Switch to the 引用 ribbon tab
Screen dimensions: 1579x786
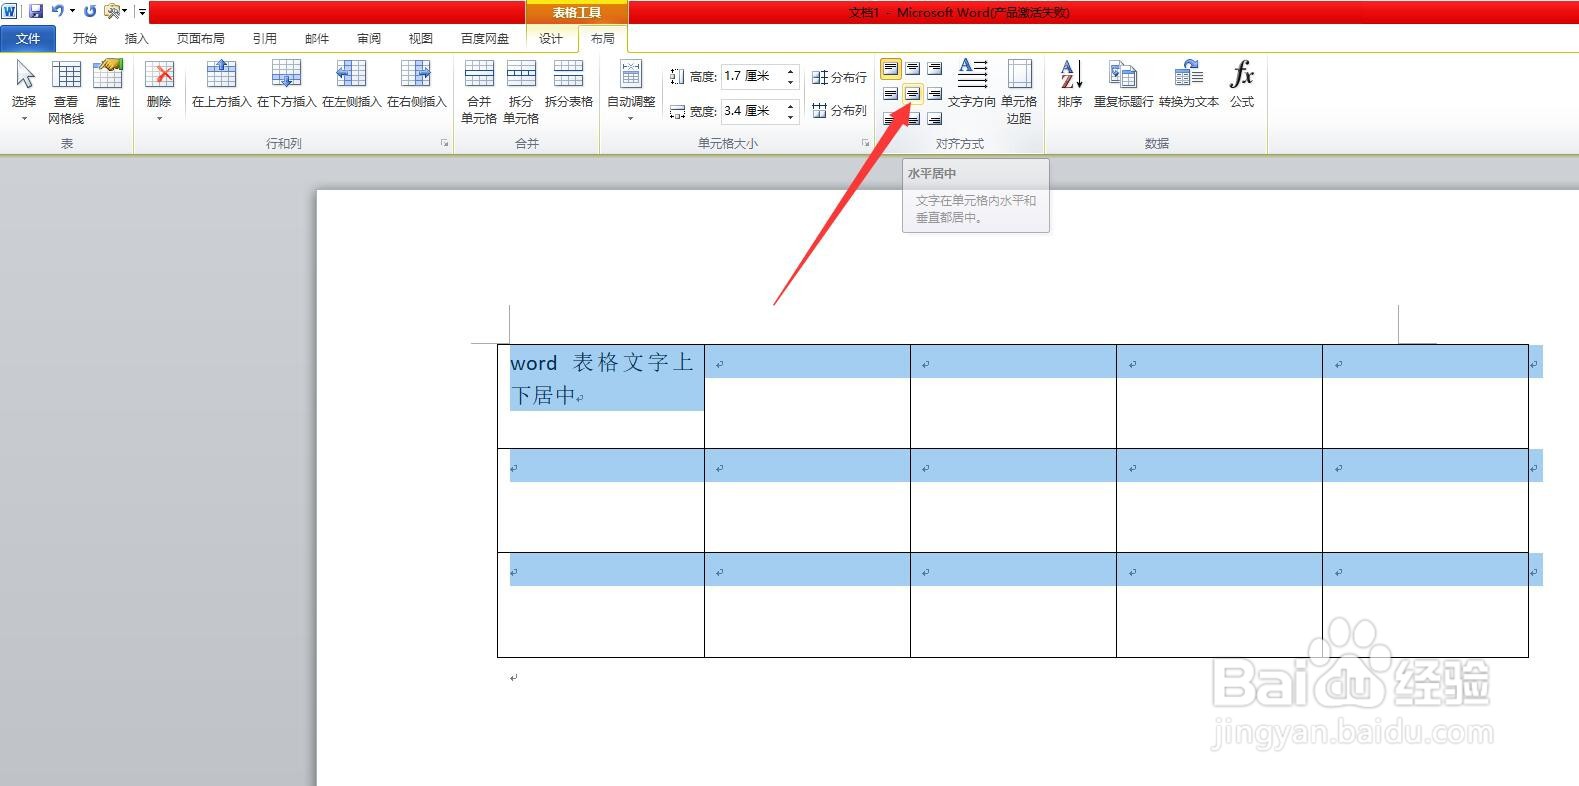264,38
